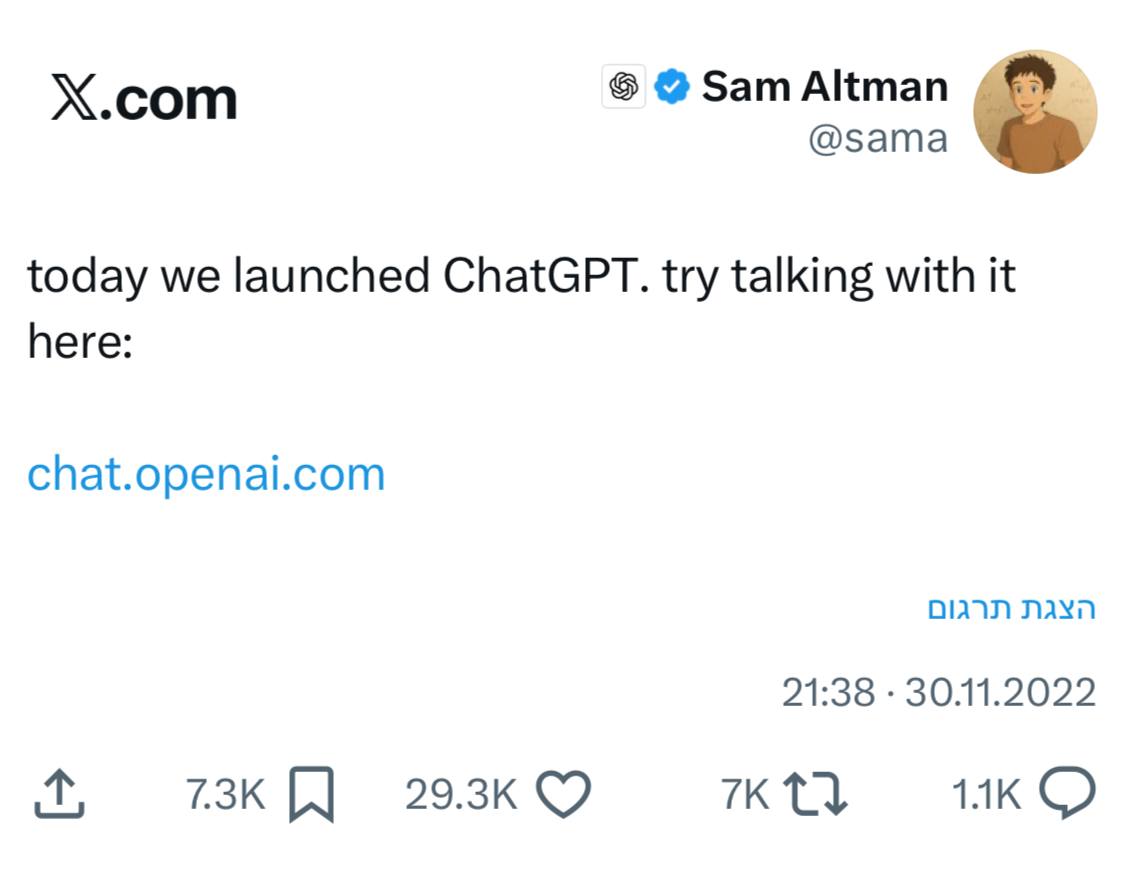Click the 7.3K bookmarks count

pyautogui.click(x=226, y=795)
